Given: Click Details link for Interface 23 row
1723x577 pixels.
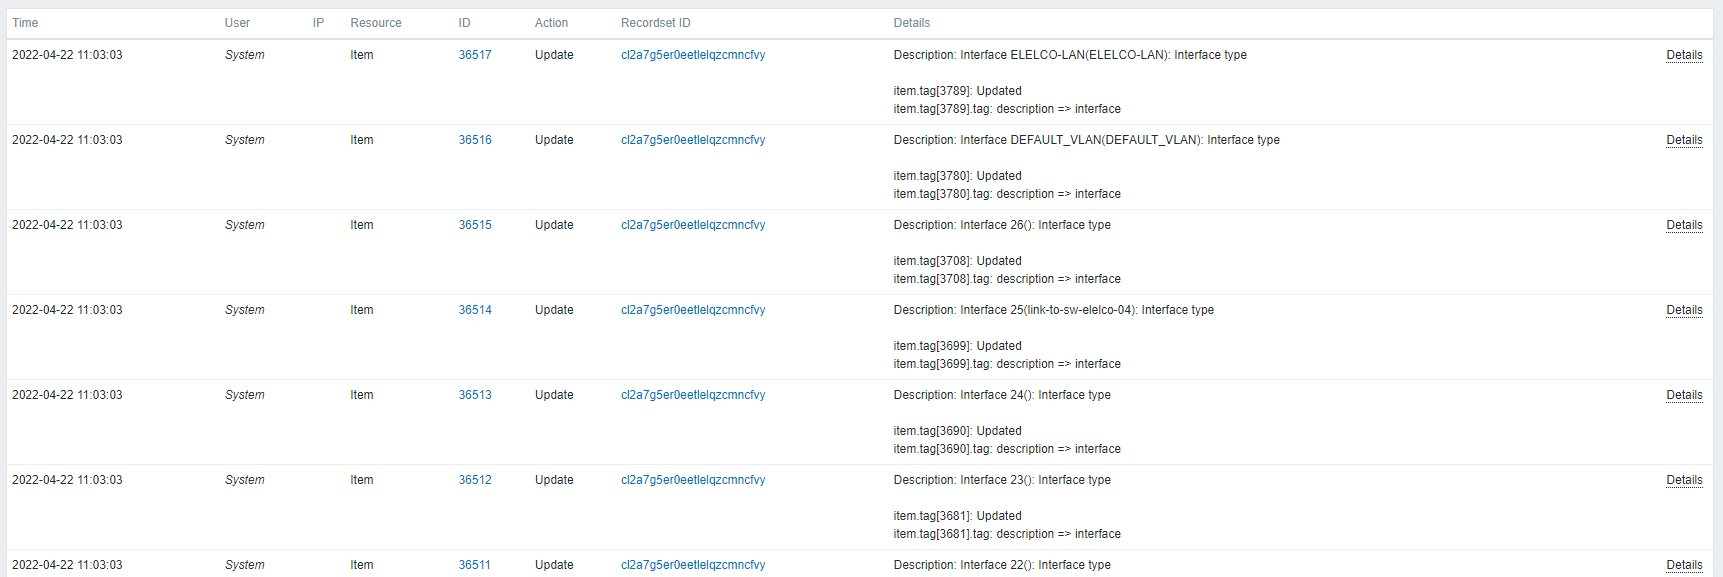Looking at the screenshot, I should click(1684, 480).
